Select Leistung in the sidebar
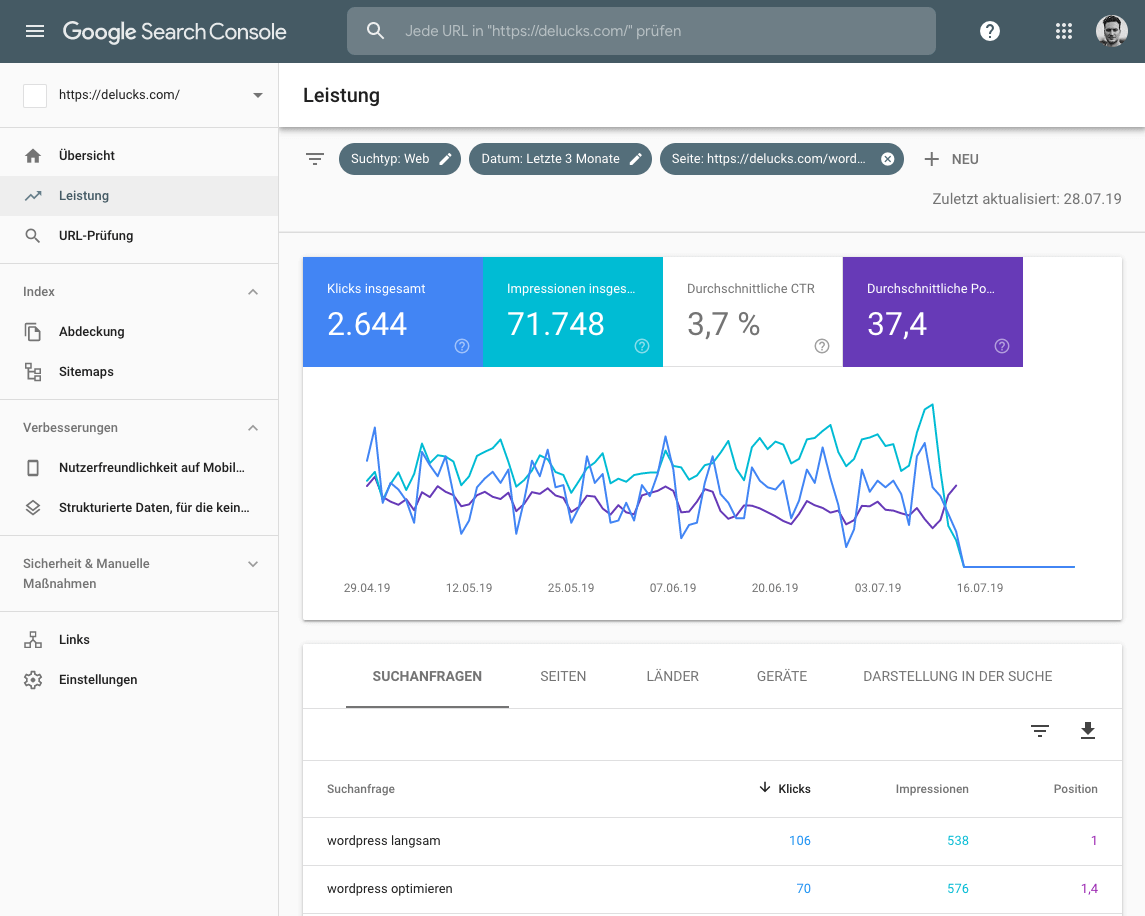This screenshot has height=916, width=1145. coord(139,196)
